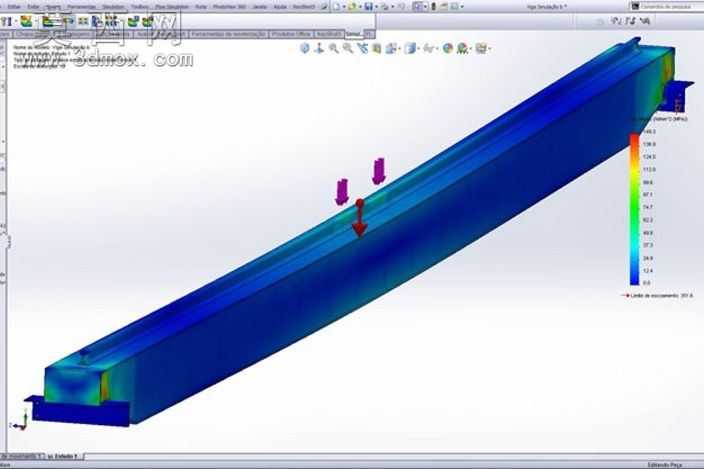
Task: Click the search icon beside the search box
Action: [635, 6]
